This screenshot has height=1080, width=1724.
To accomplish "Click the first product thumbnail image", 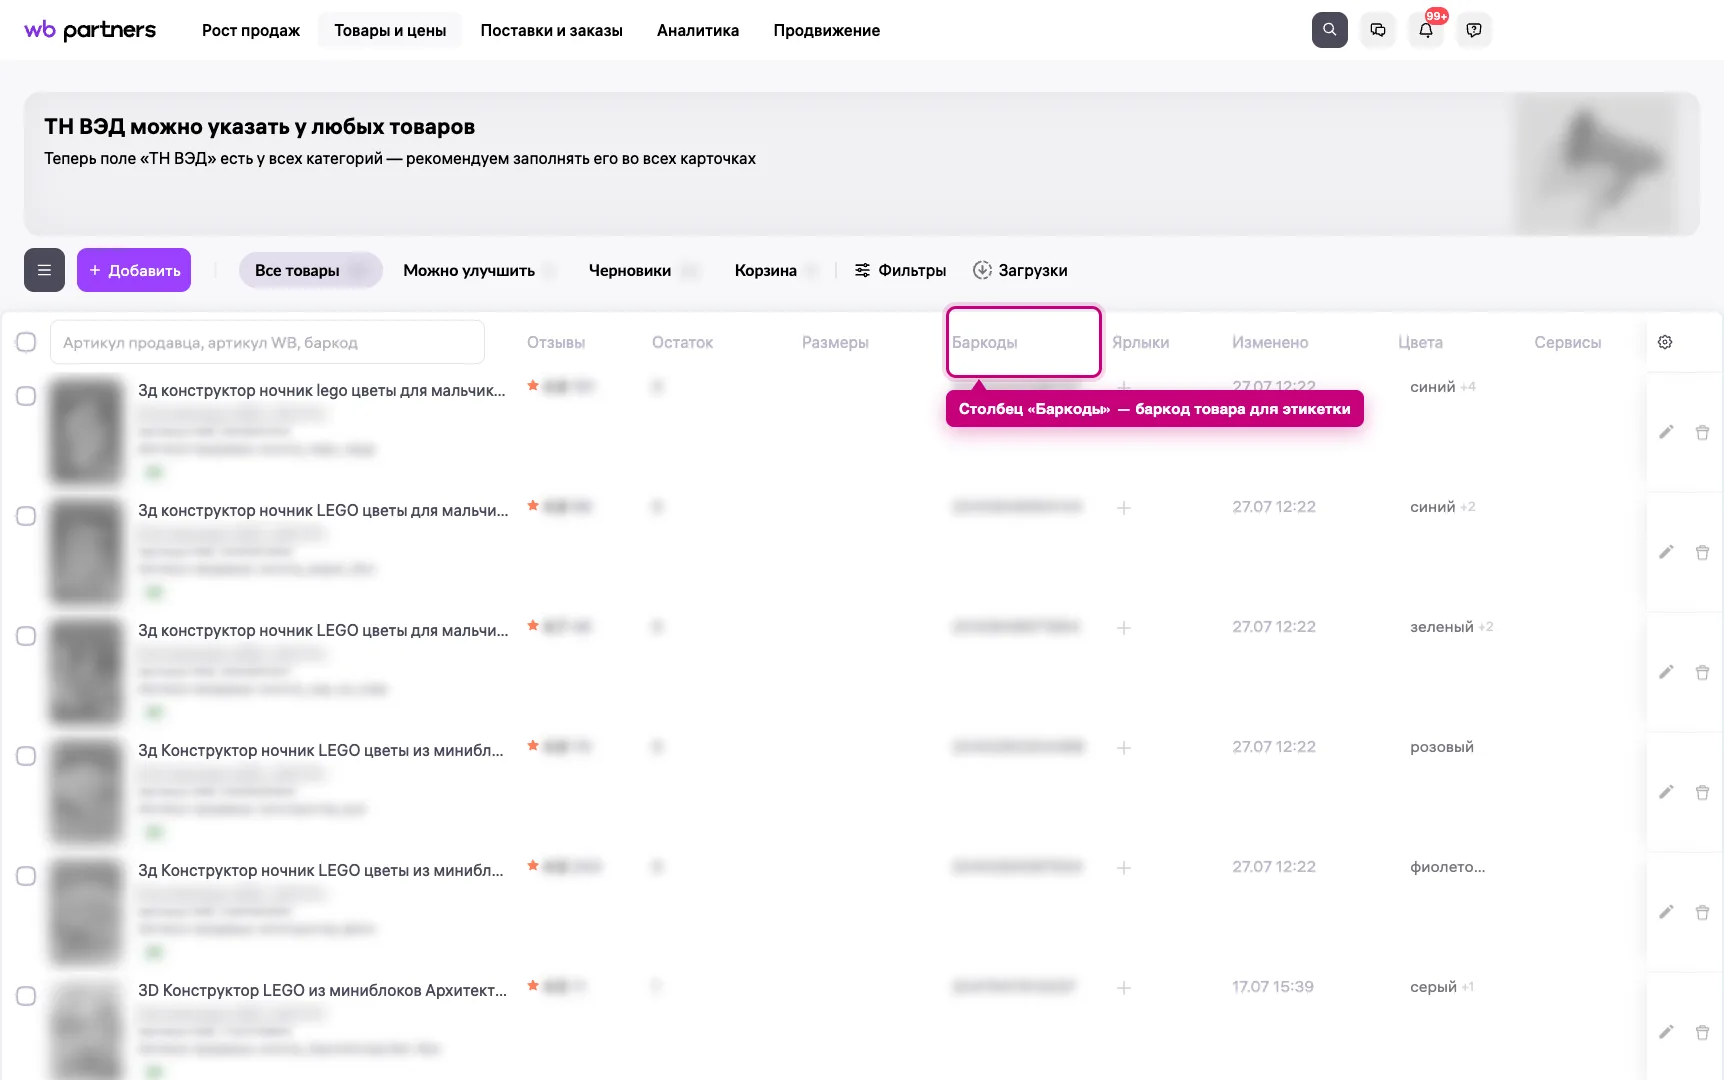I will click(86, 430).
